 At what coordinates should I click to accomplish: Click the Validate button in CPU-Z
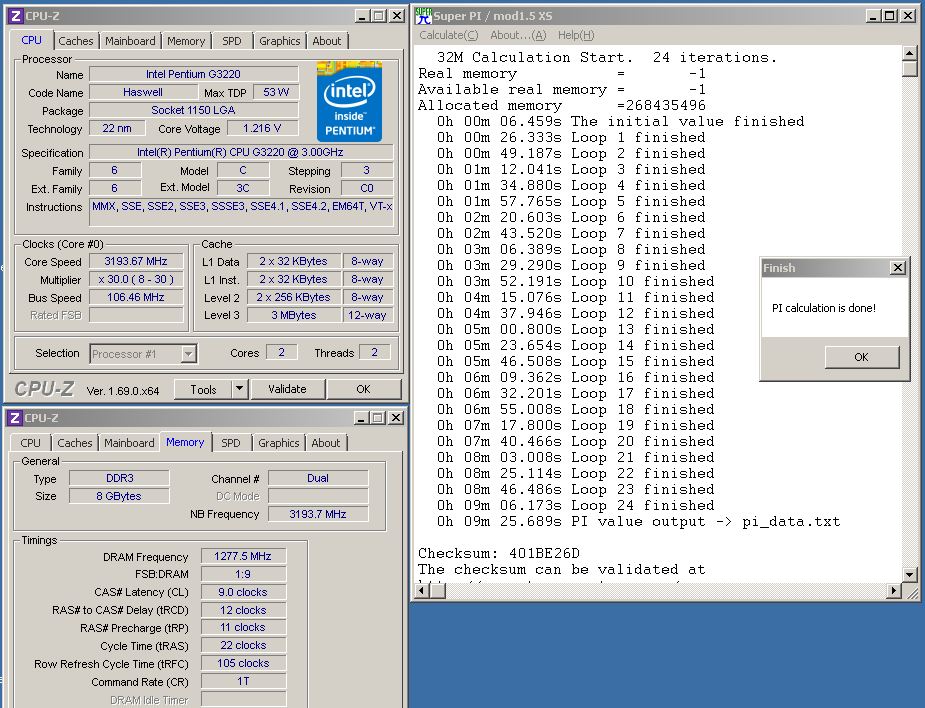287,389
